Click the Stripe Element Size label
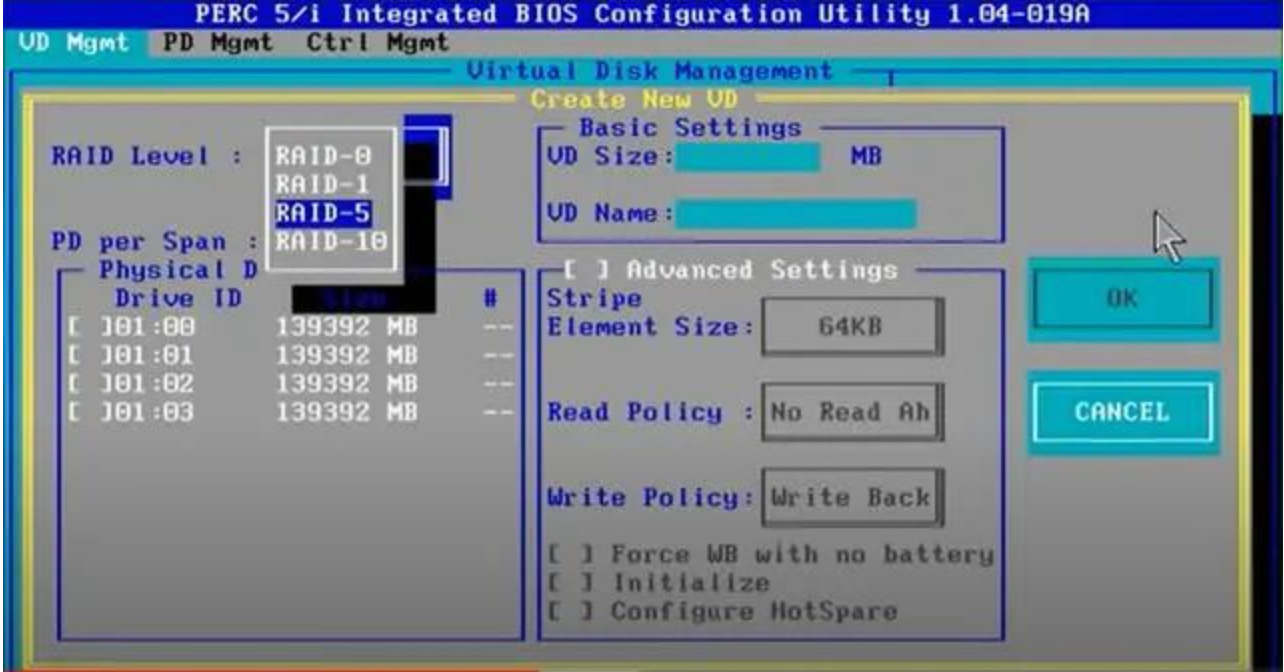The image size is (1284, 672). (650, 312)
